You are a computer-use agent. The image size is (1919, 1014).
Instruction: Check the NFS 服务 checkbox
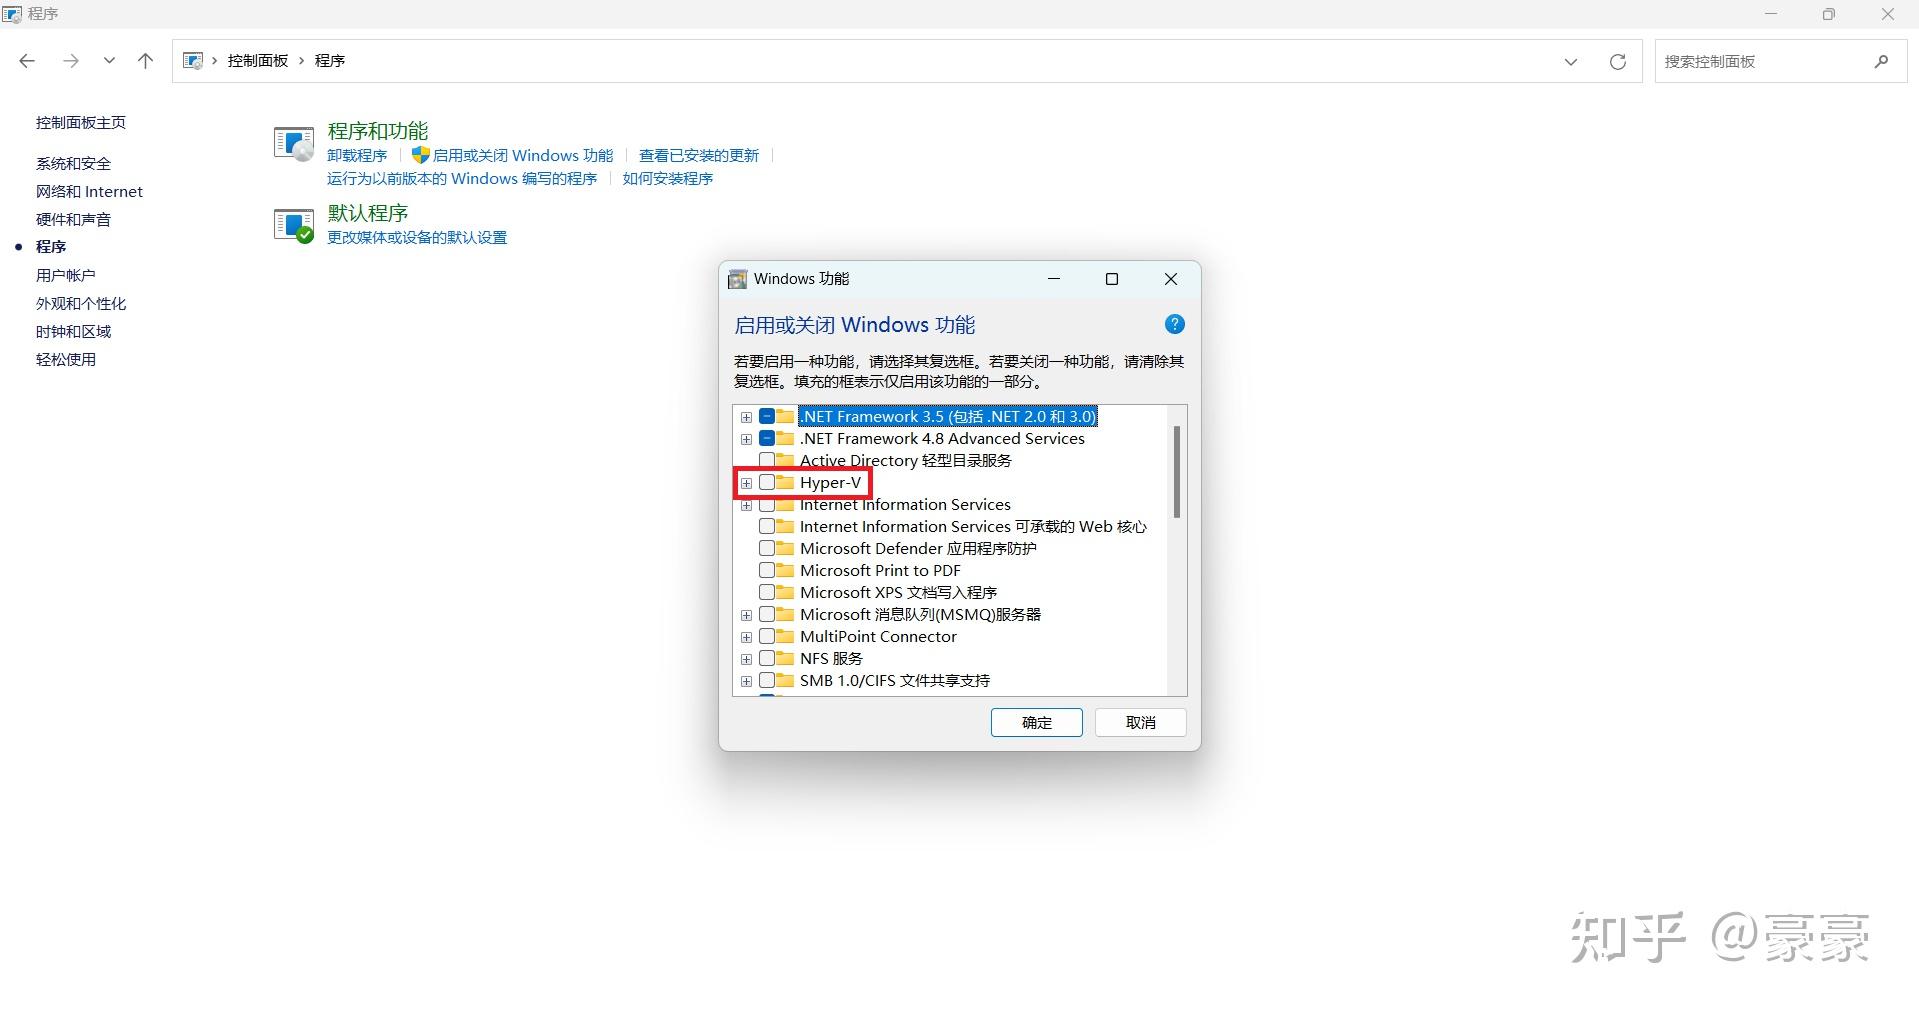(767, 658)
